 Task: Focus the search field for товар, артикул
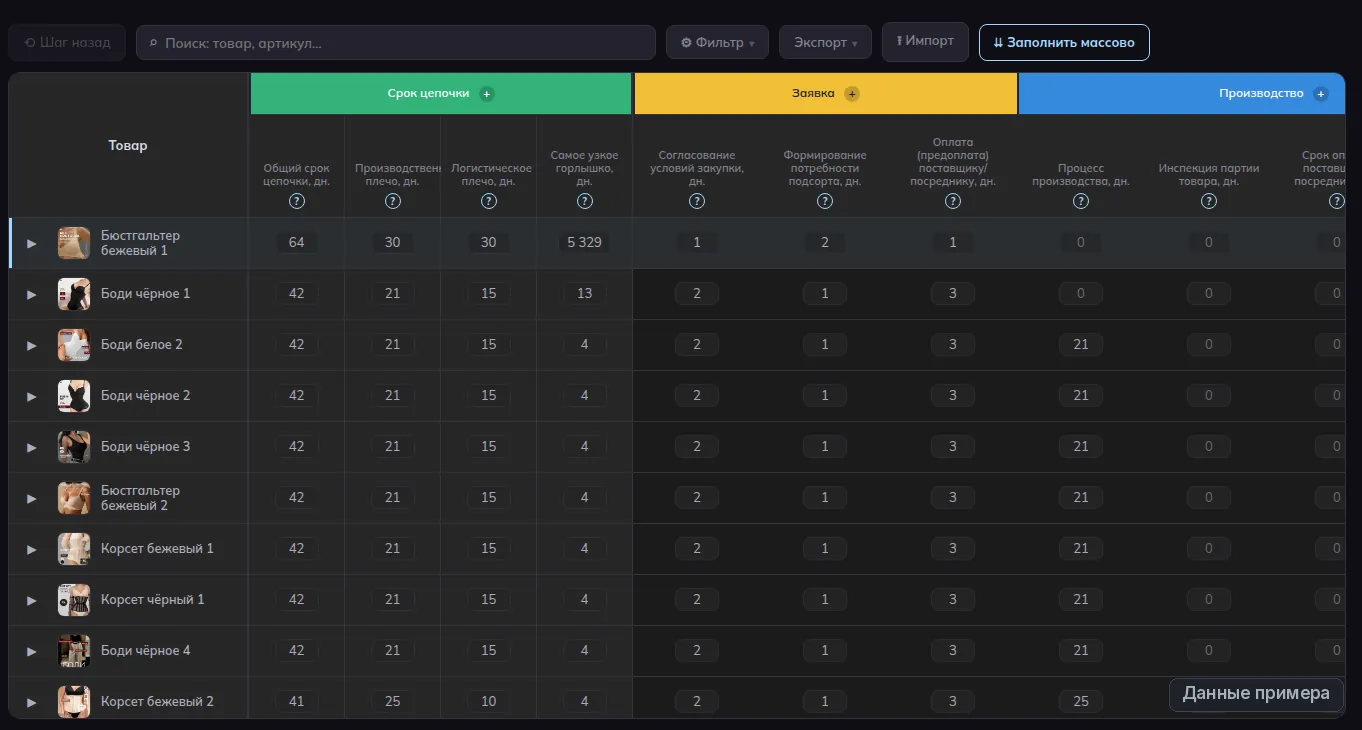pos(396,43)
